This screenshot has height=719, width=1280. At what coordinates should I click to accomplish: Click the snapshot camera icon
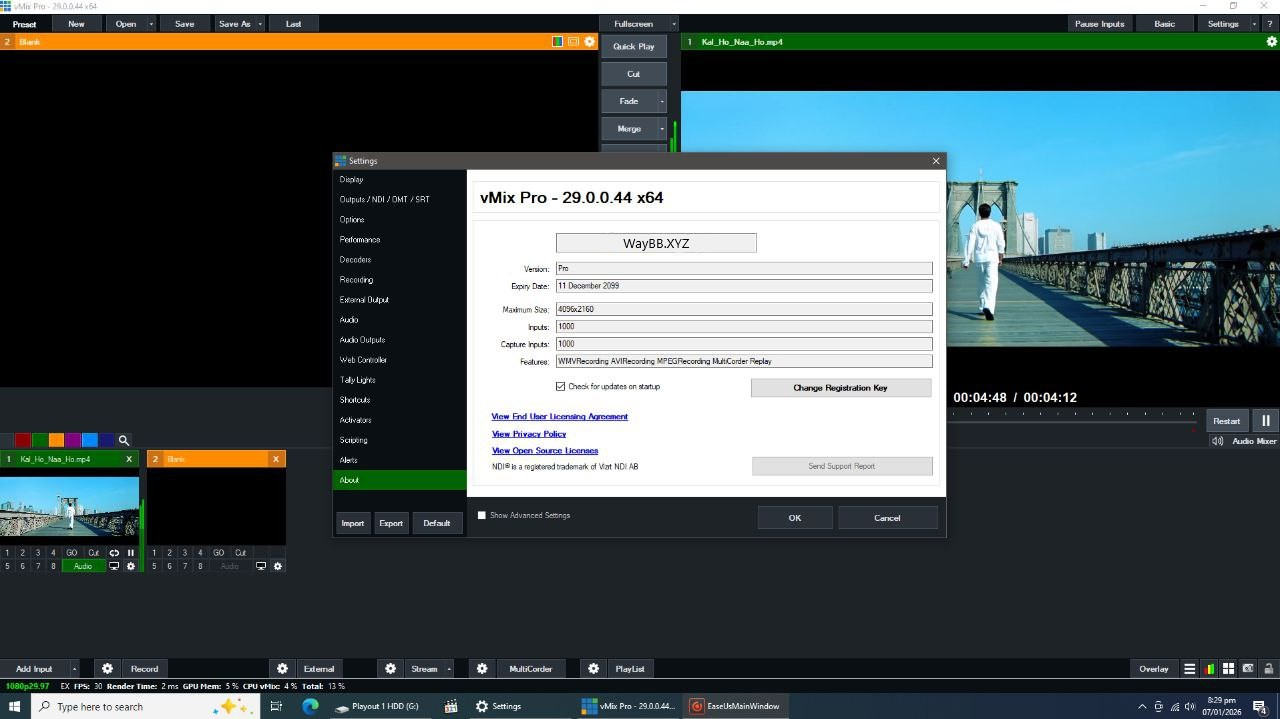point(1248,669)
